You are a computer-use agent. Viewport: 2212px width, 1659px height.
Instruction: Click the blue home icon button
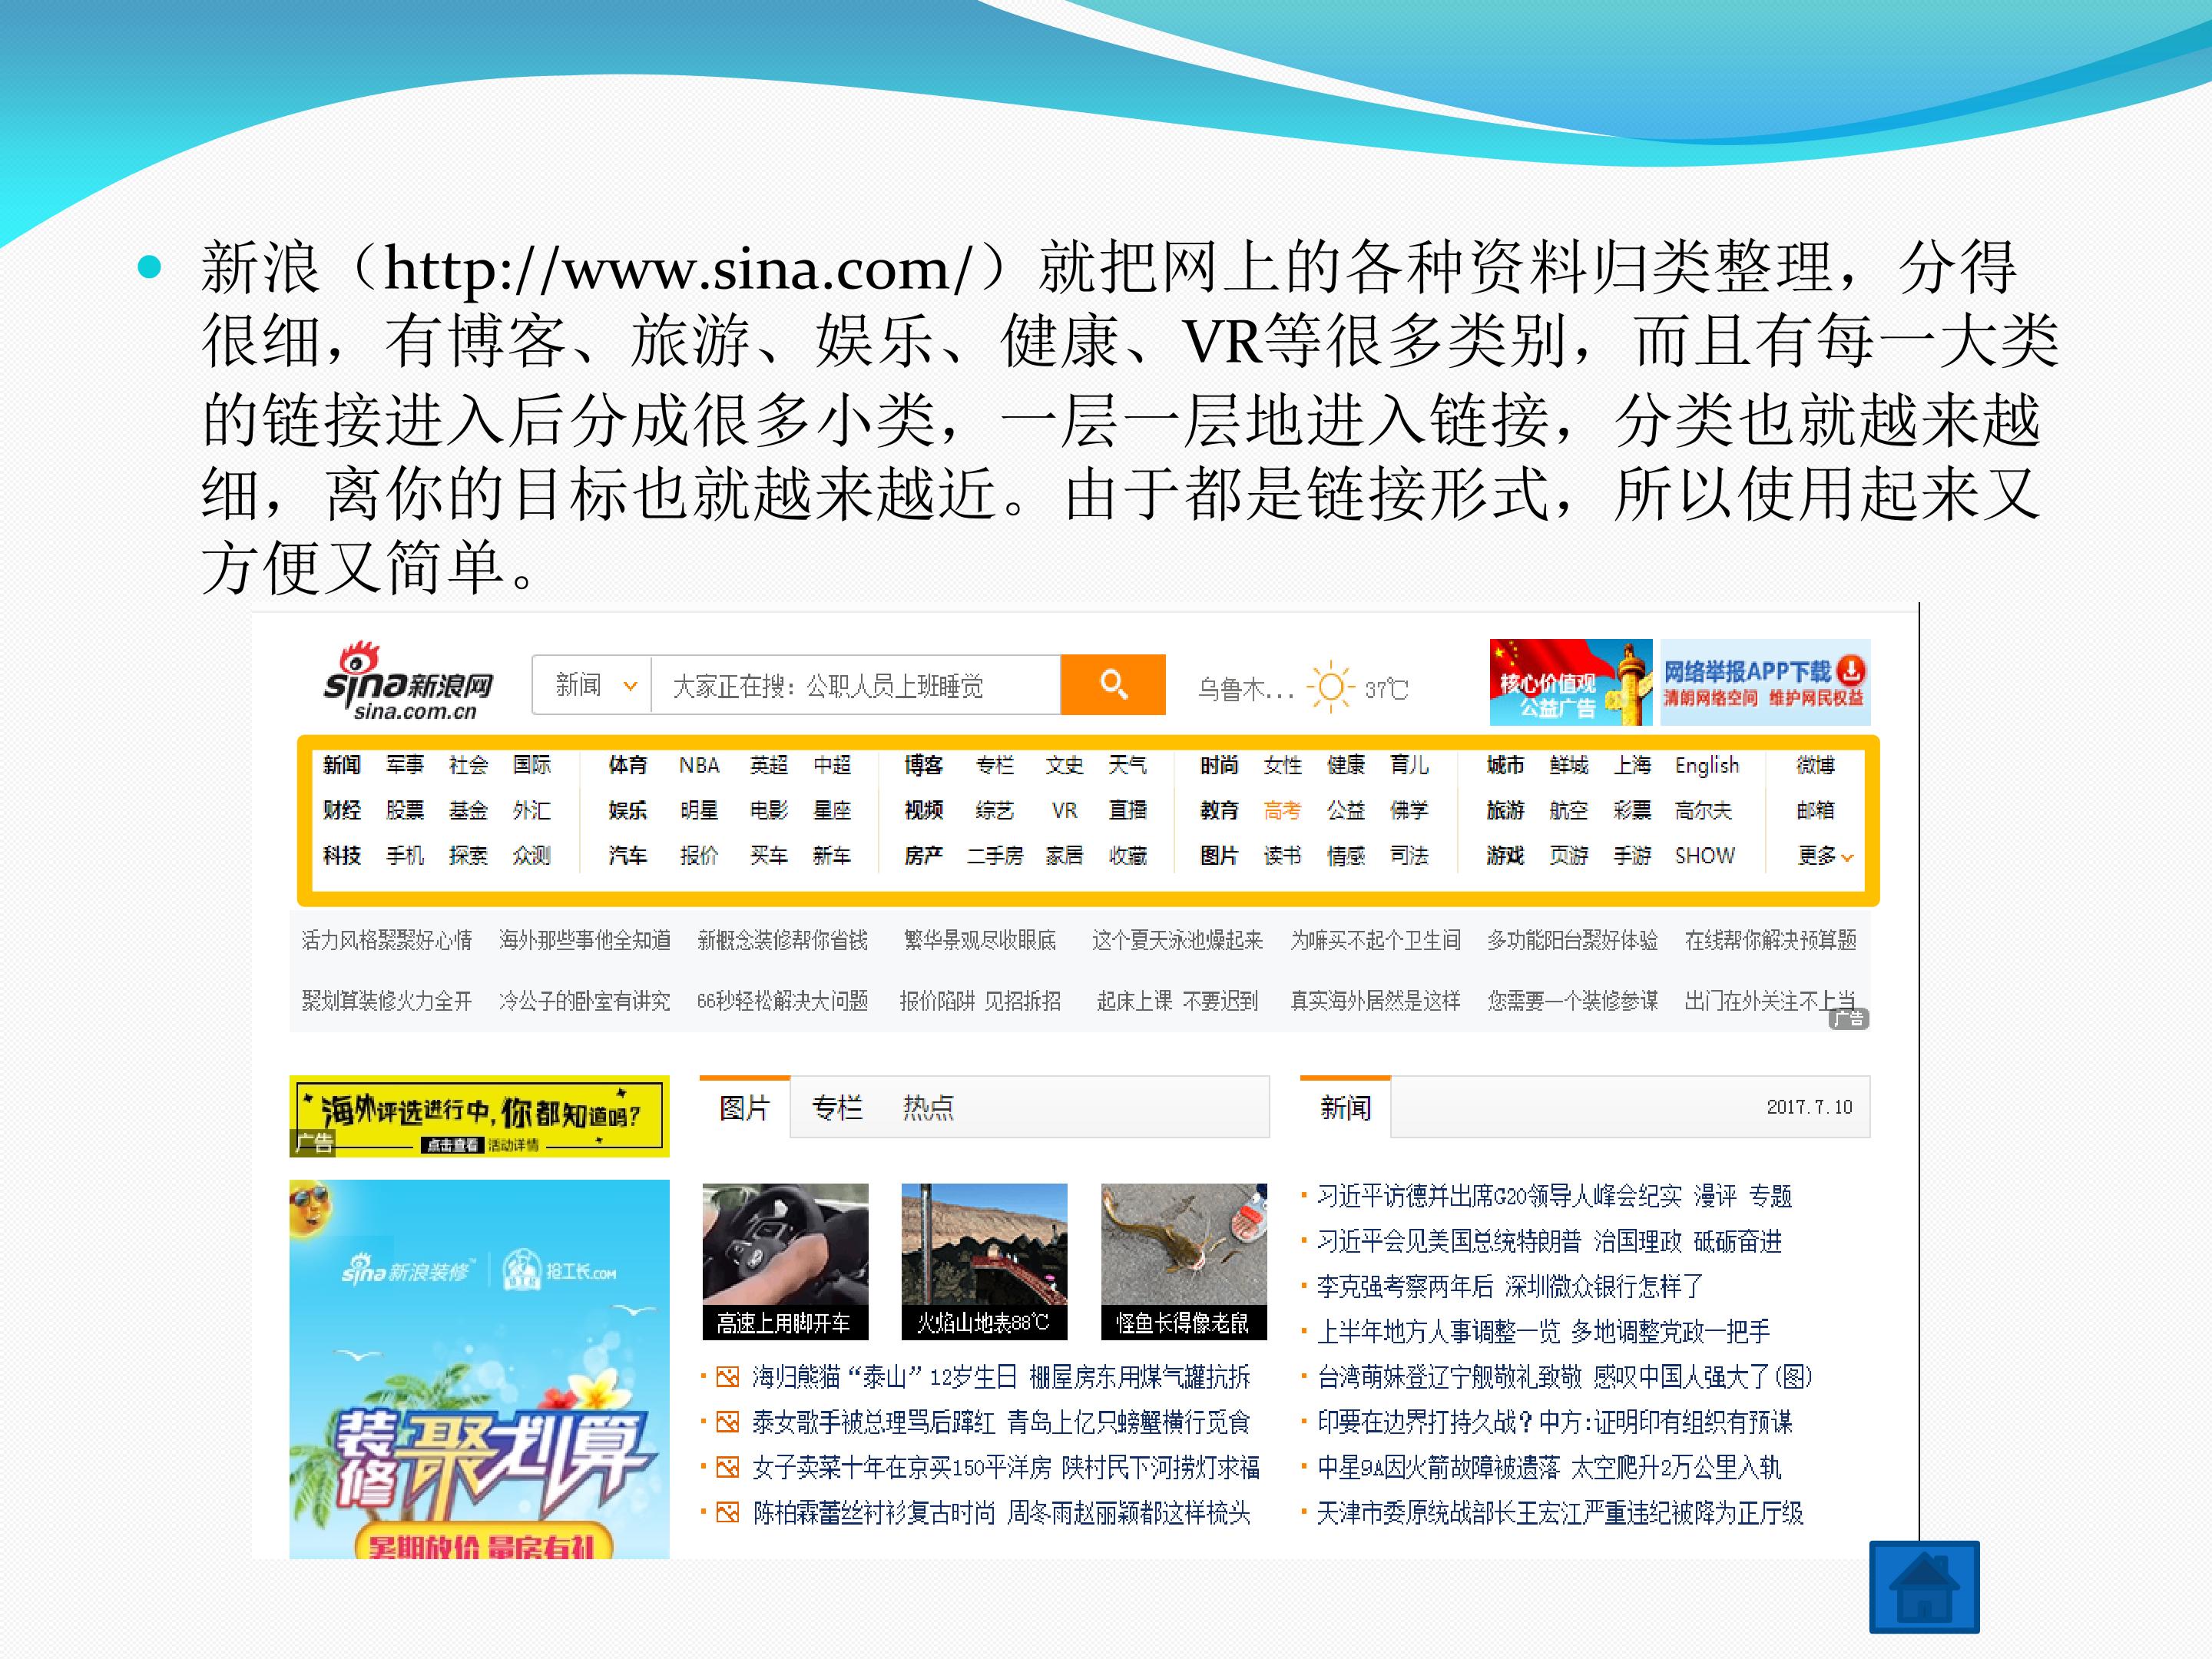pyautogui.click(x=1924, y=1587)
